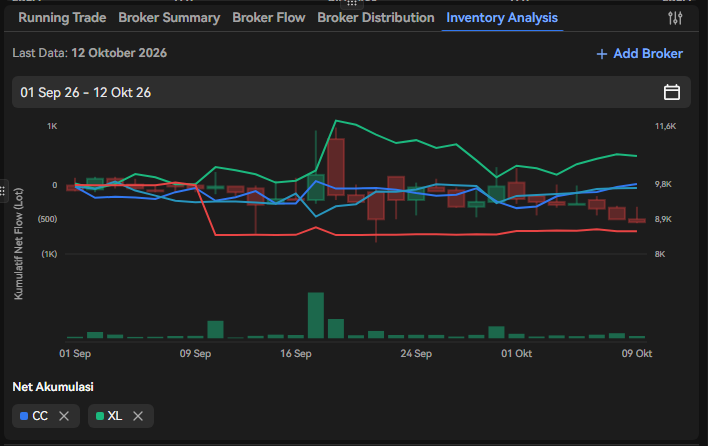Image resolution: width=708 pixels, height=446 pixels.
Task: Select the Inventory Analysis tab
Action: pos(502,18)
